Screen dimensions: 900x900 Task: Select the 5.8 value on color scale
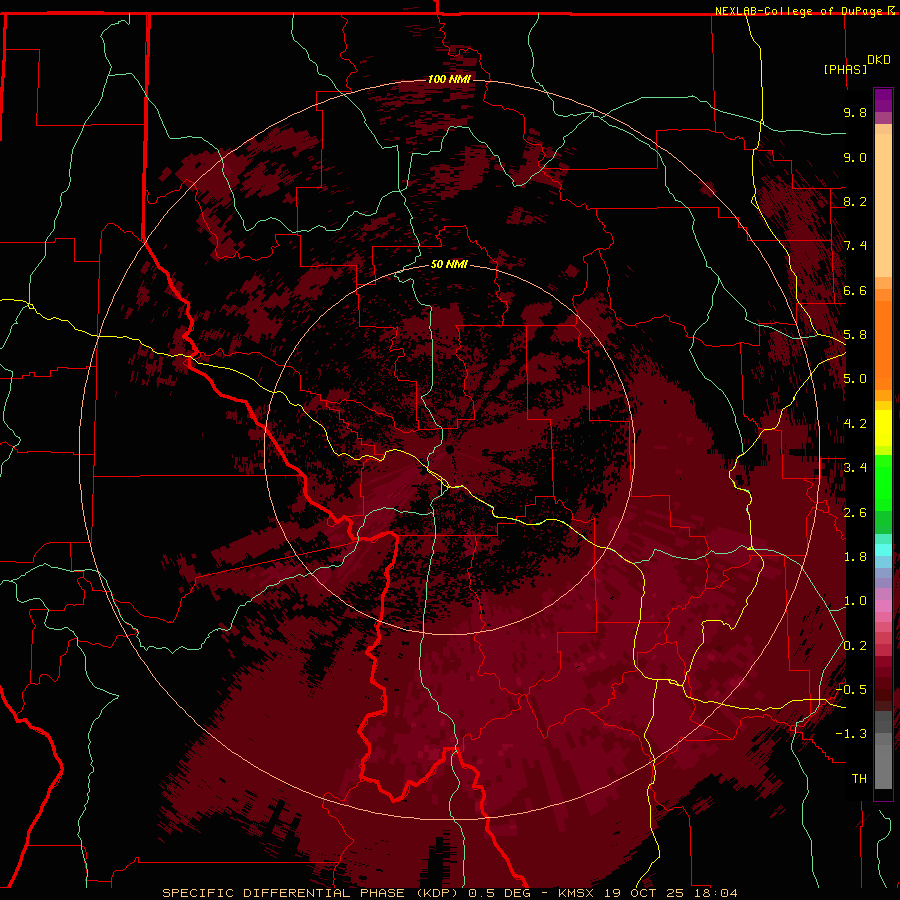point(855,335)
